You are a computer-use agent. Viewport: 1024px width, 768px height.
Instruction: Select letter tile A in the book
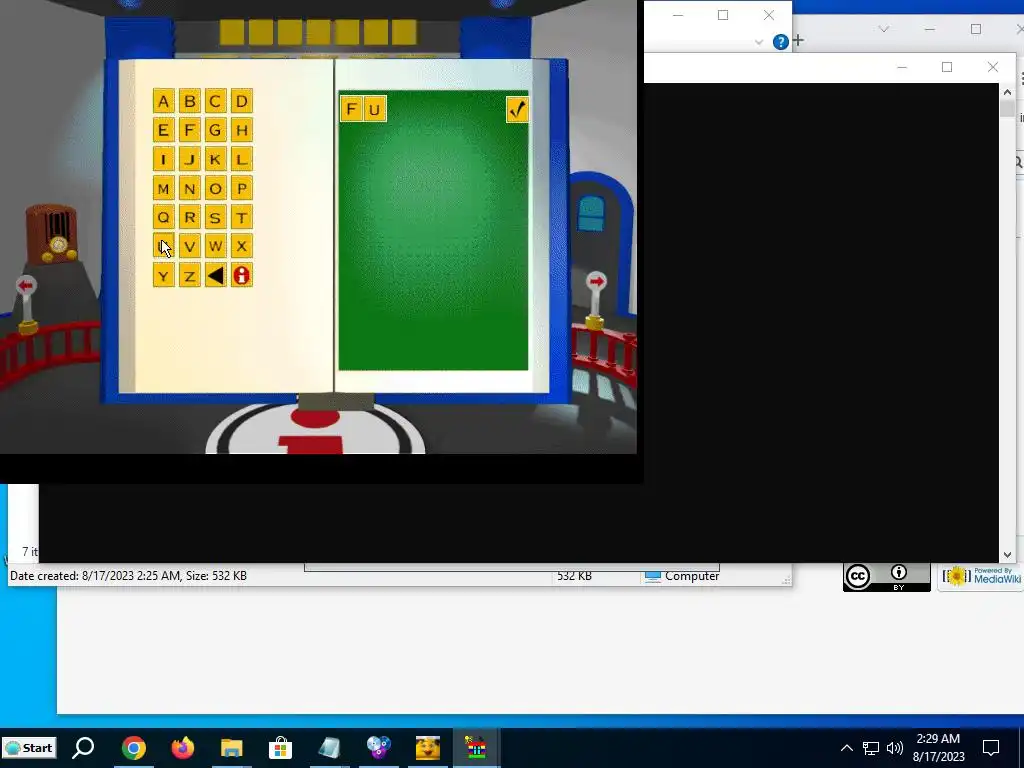(x=163, y=101)
